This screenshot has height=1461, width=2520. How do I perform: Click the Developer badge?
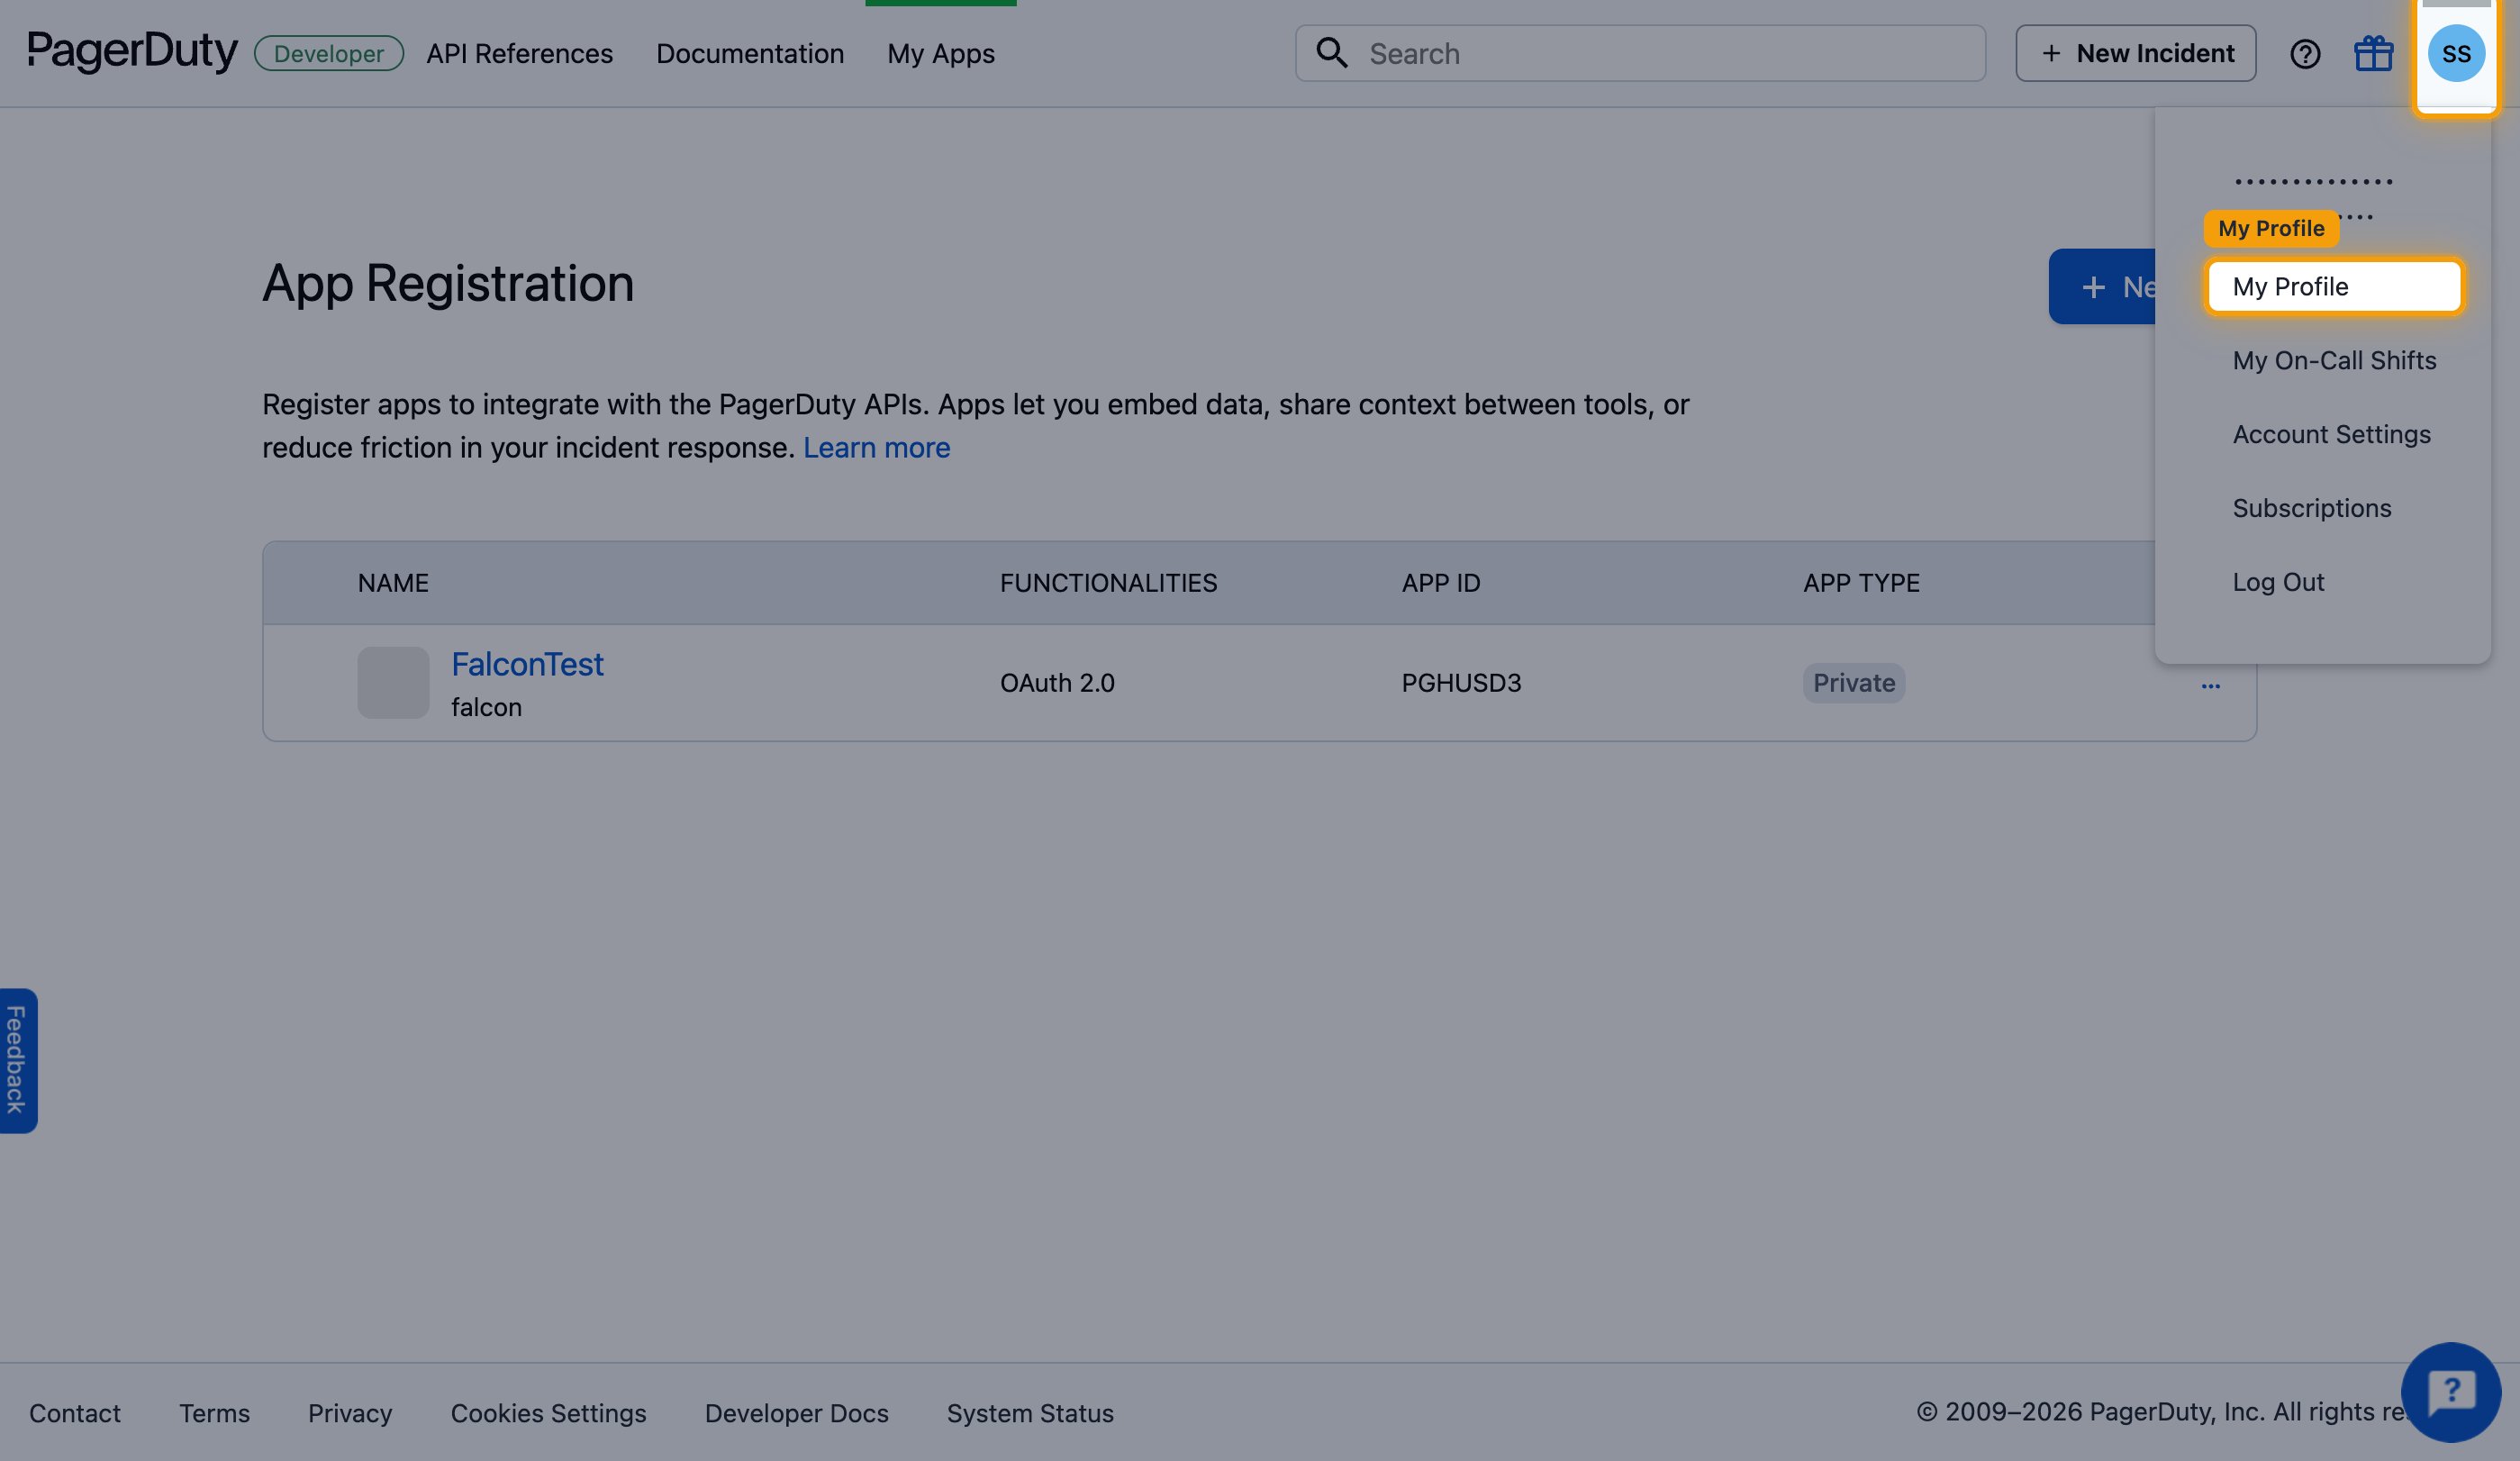pos(329,53)
